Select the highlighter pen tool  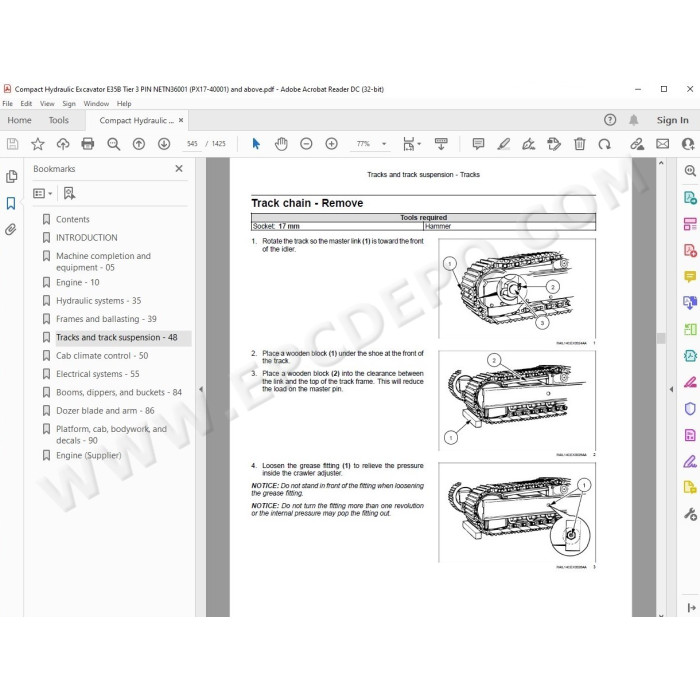[504, 144]
